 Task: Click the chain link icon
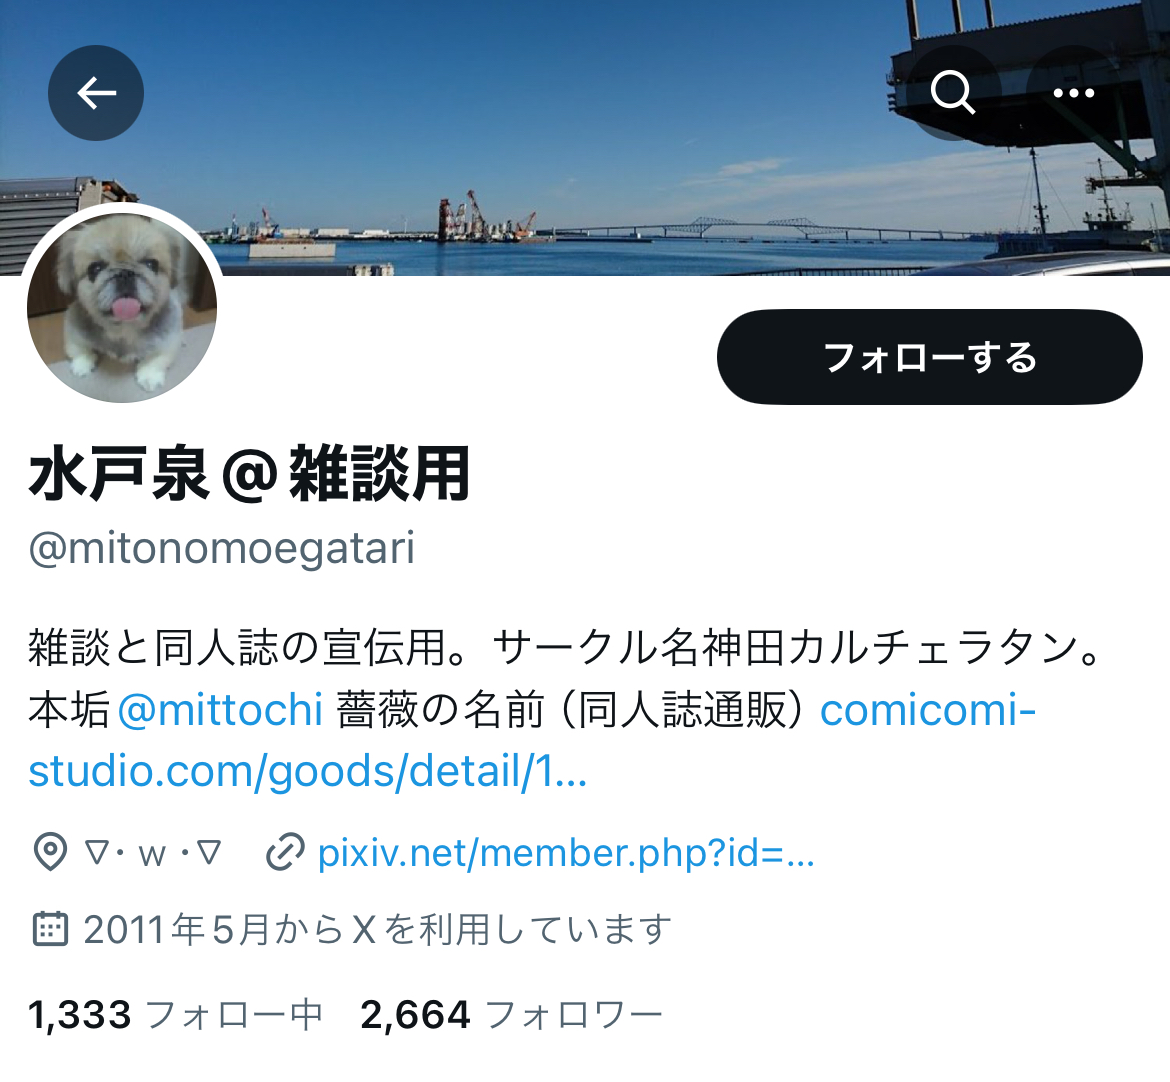(x=285, y=852)
